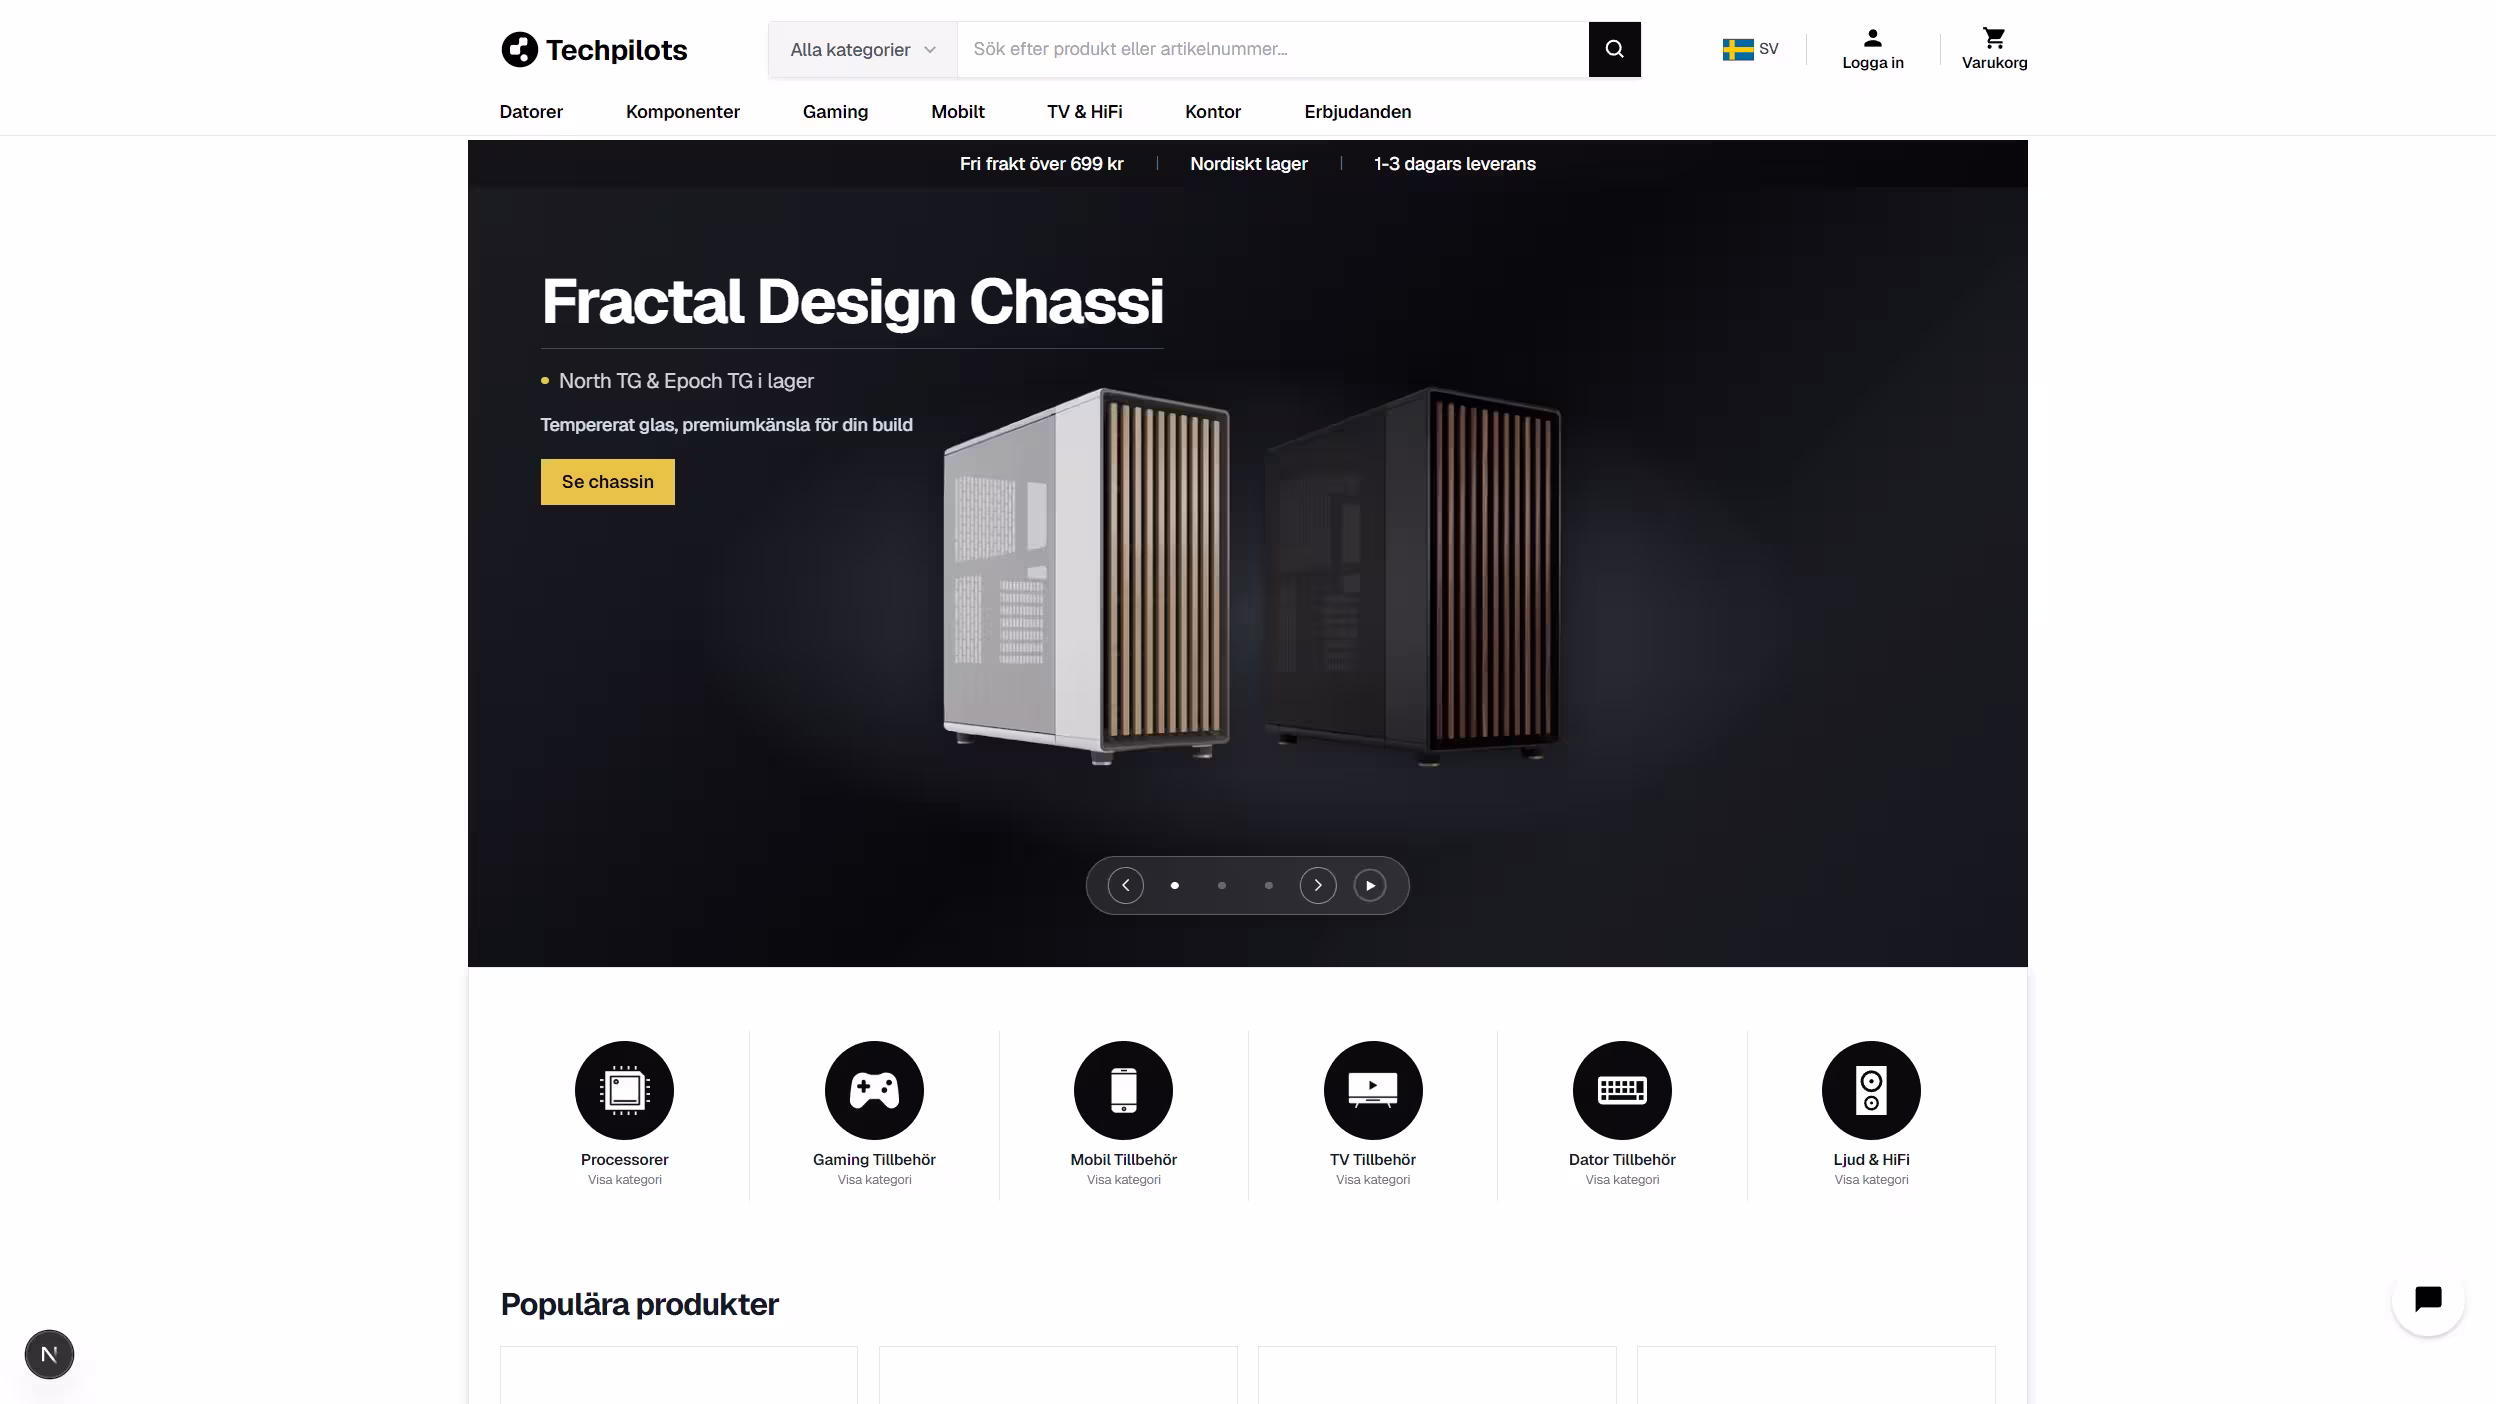Image resolution: width=2496 pixels, height=1404 pixels.
Task: Click the Fri frakt över 699 kr text
Action: click(1041, 164)
